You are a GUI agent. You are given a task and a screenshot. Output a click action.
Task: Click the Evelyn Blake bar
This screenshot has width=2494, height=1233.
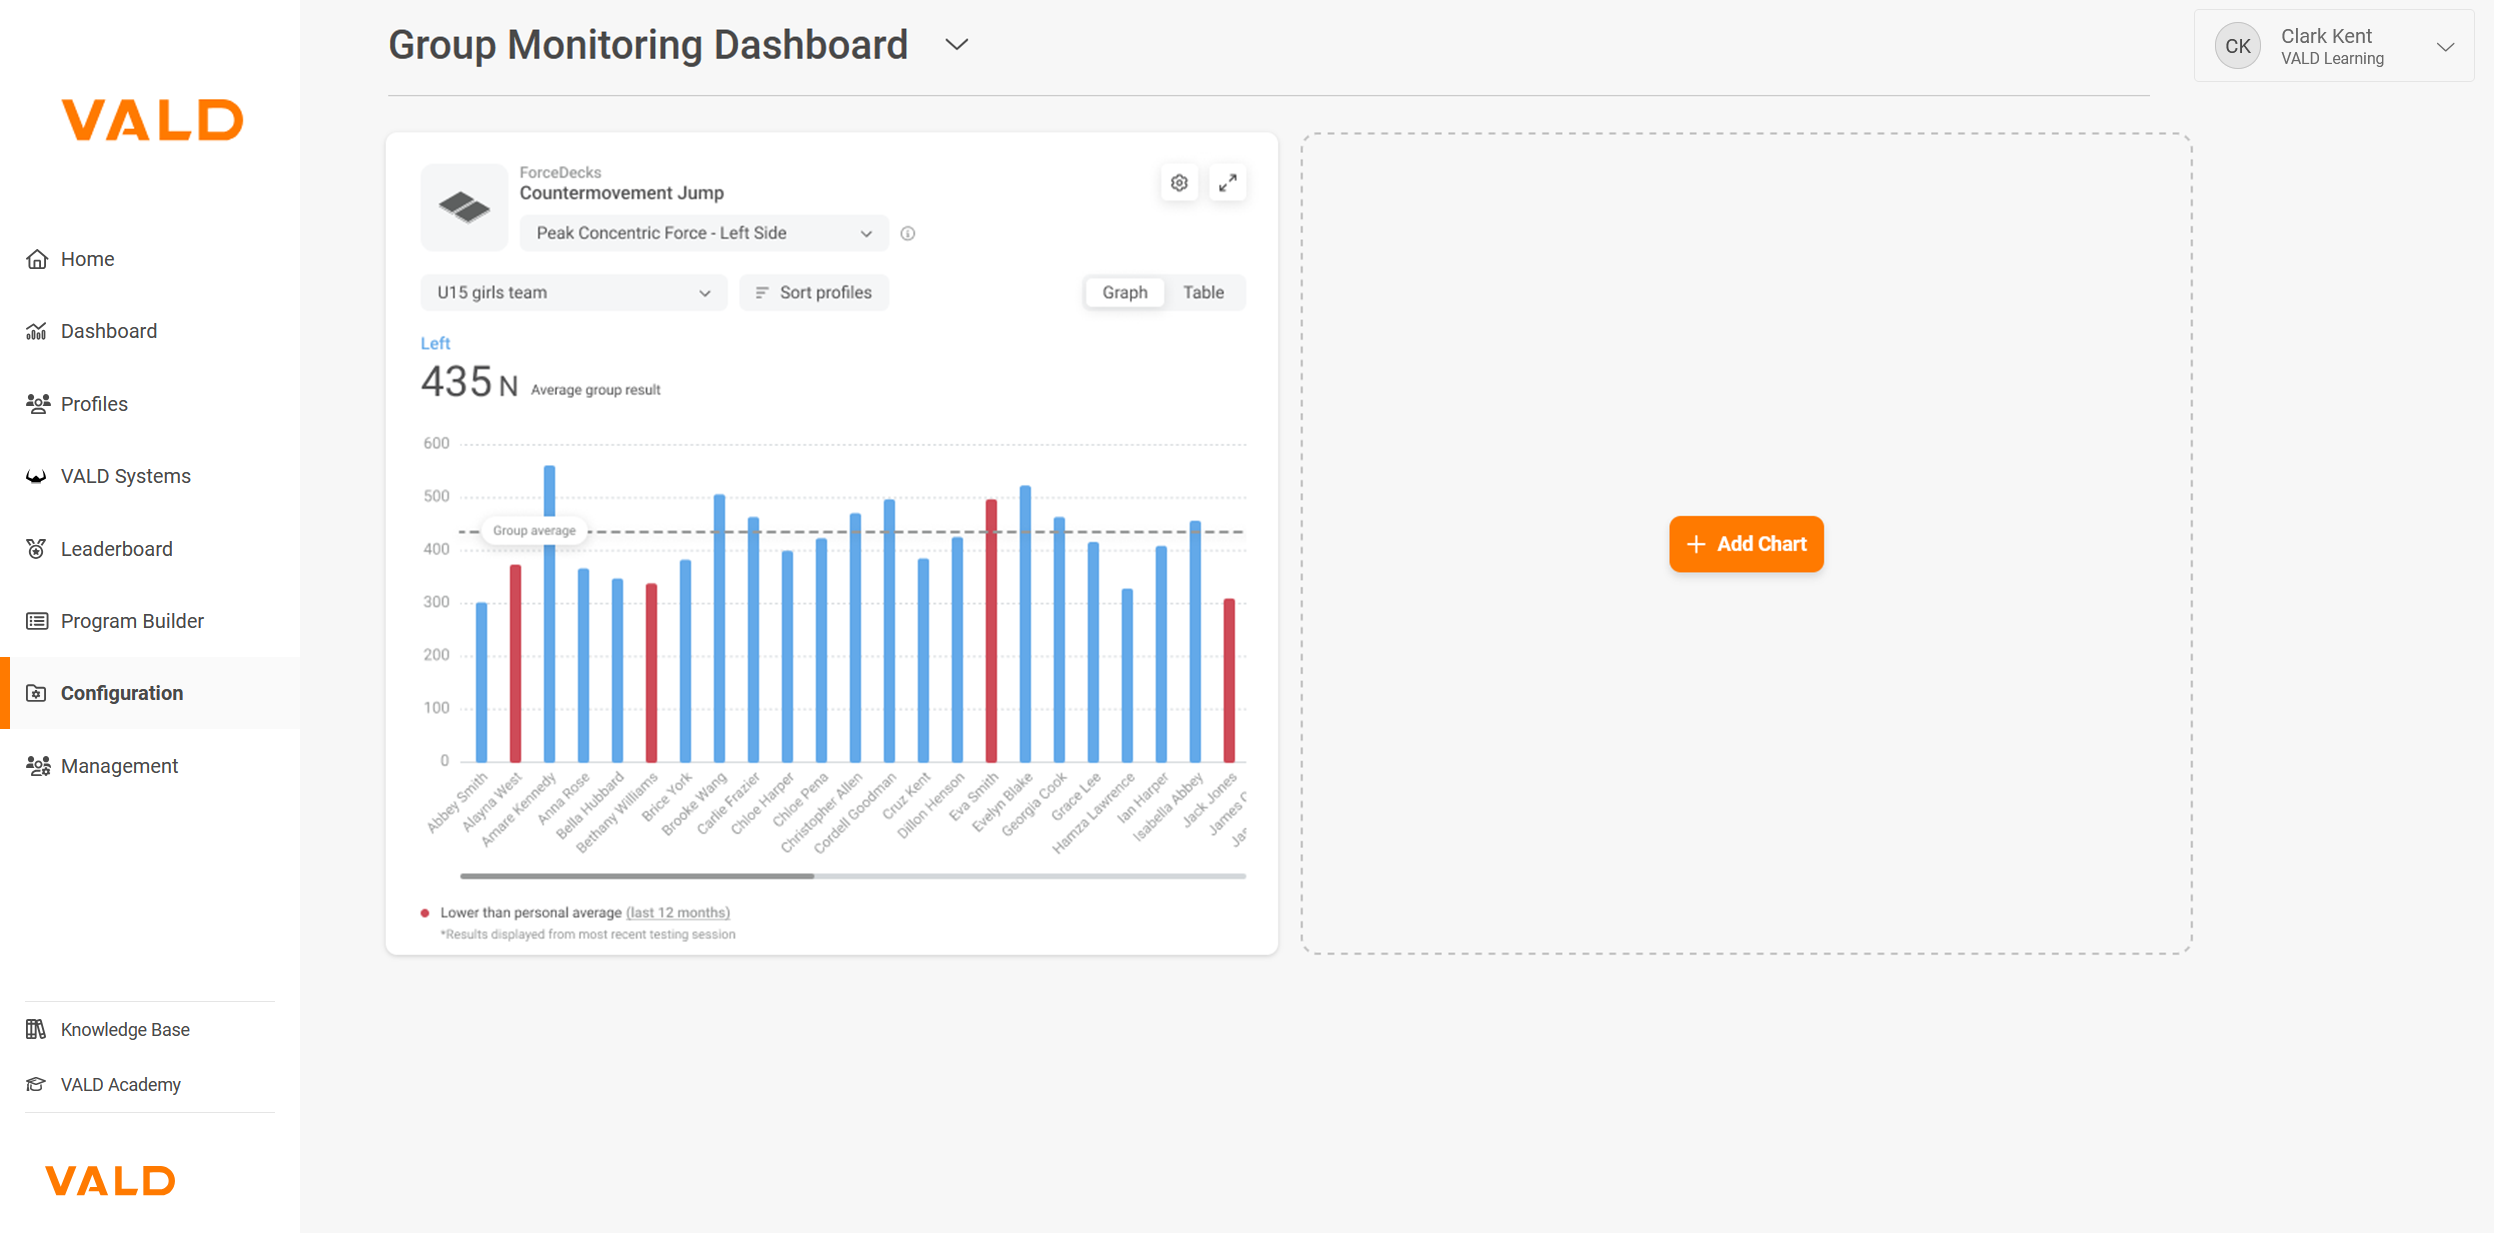pyautogui.click(x=1025, y=624)
